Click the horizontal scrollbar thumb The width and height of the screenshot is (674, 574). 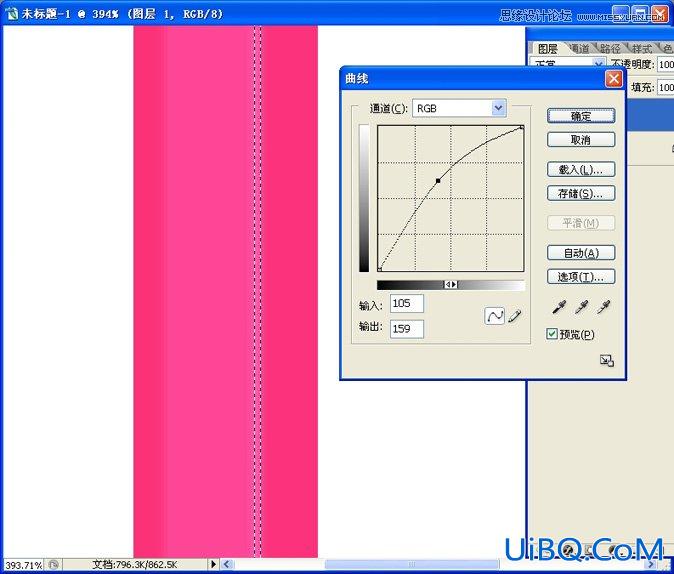(x=411, y=564)
